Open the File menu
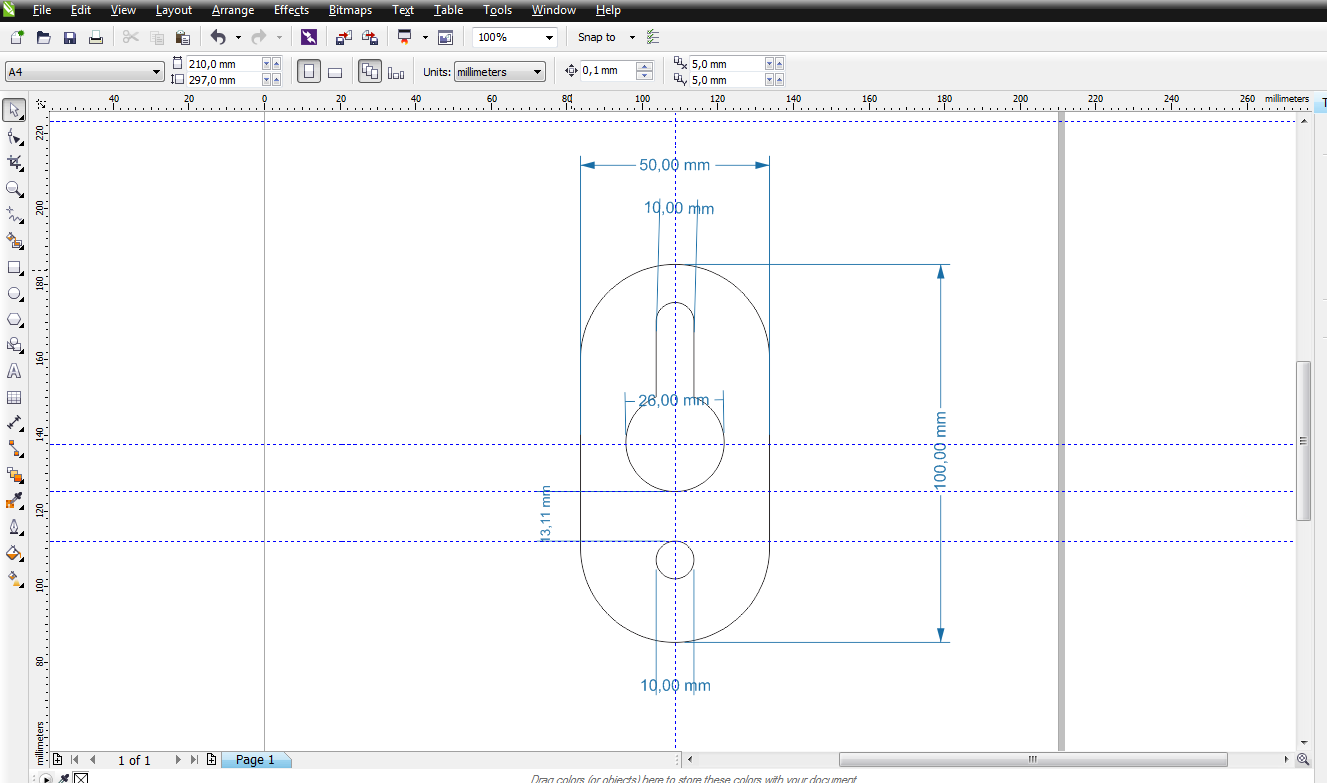1327x783 pixels. (x=41, y=10)
